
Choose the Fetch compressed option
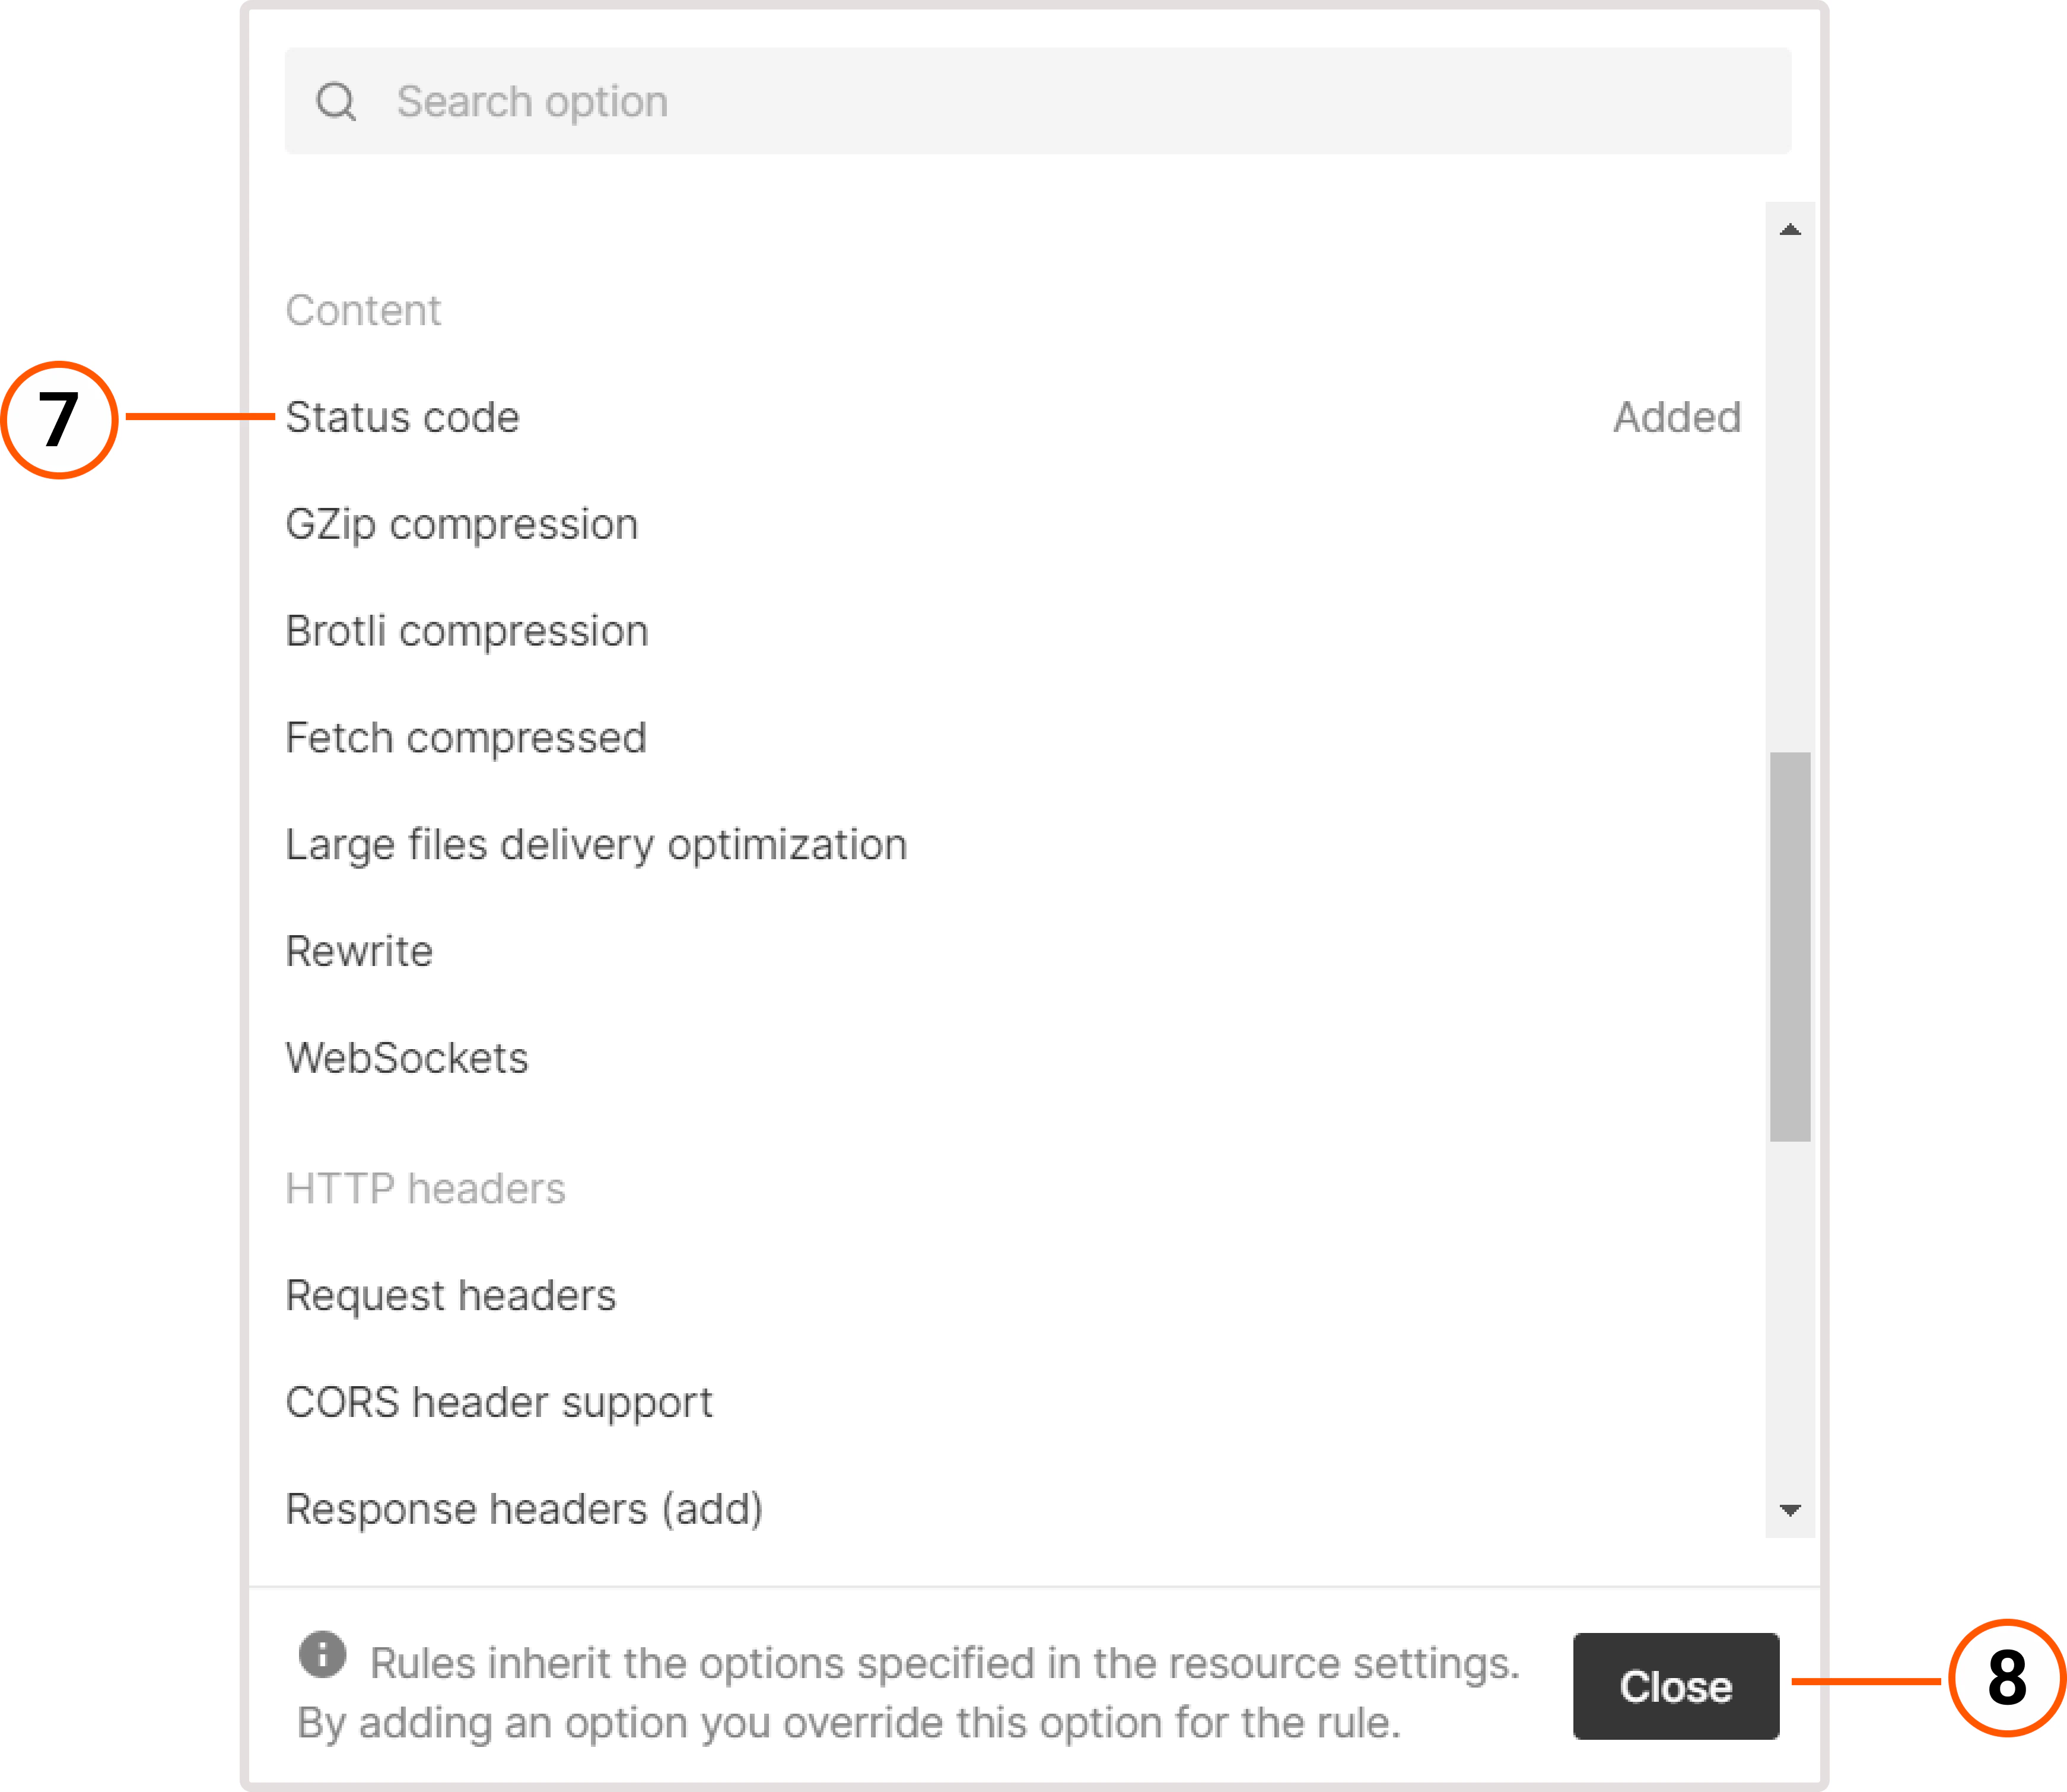[465, 737]
